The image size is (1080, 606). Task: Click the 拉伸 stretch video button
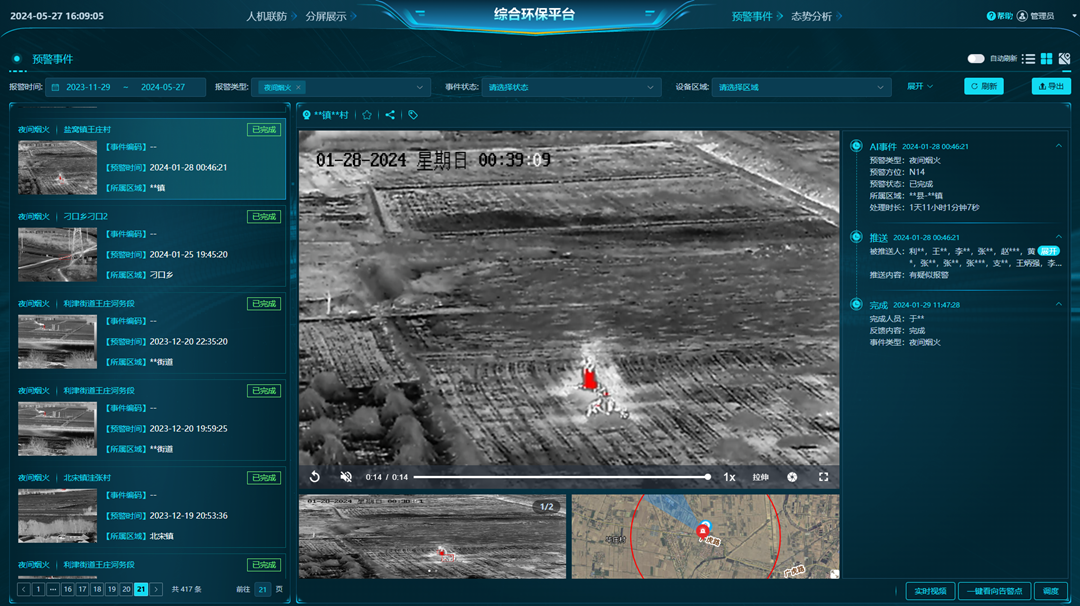coord(760,477)
